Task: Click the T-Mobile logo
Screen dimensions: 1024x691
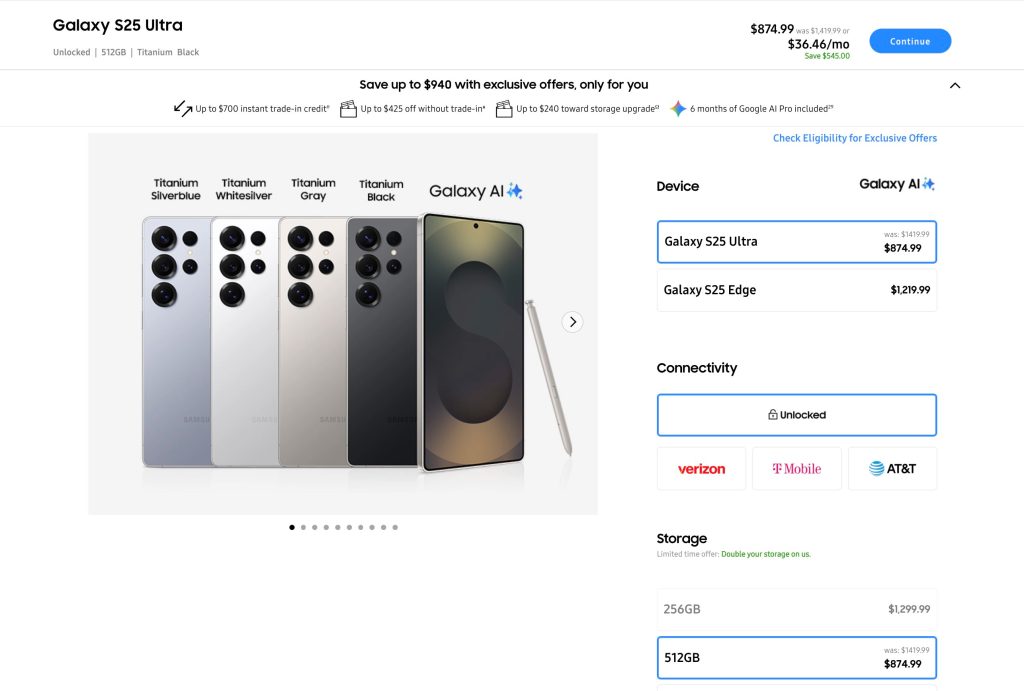Action: [x=796, y=468]
